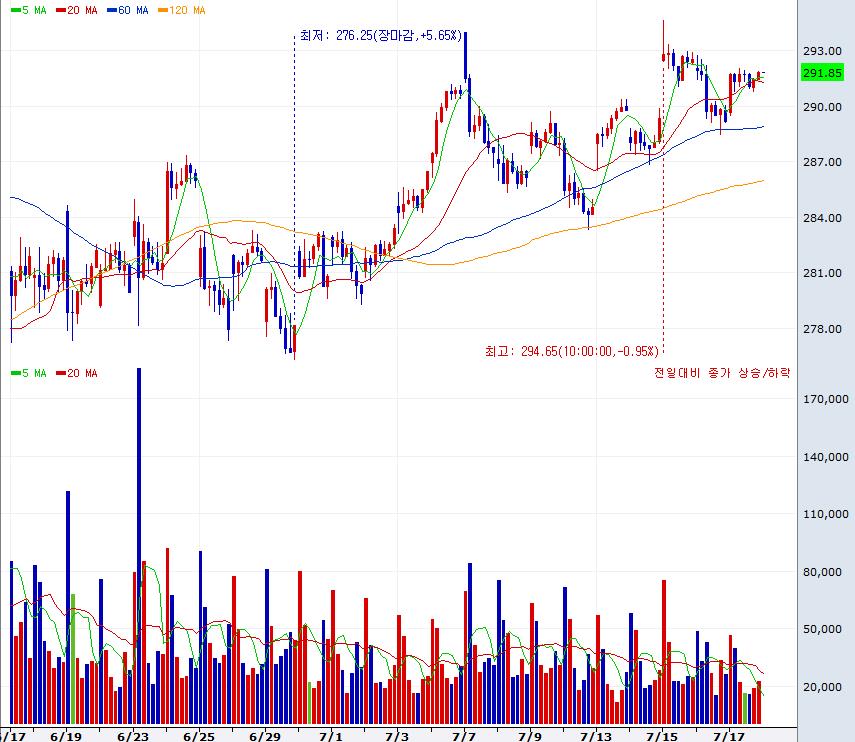Click the 7/9 date on the time axis

tap(529, 737)
